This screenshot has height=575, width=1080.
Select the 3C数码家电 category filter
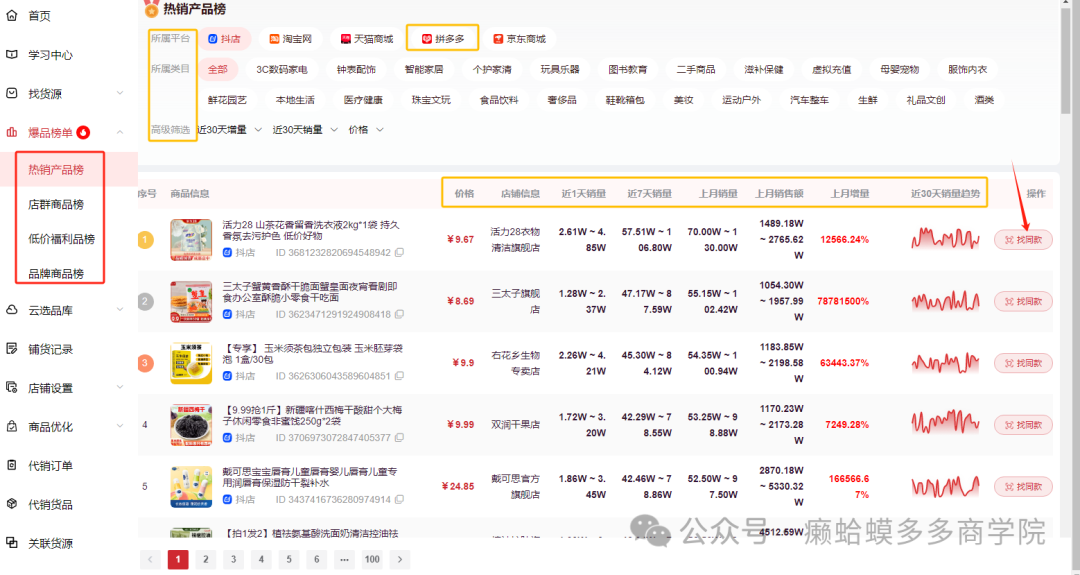pos(282,70)
